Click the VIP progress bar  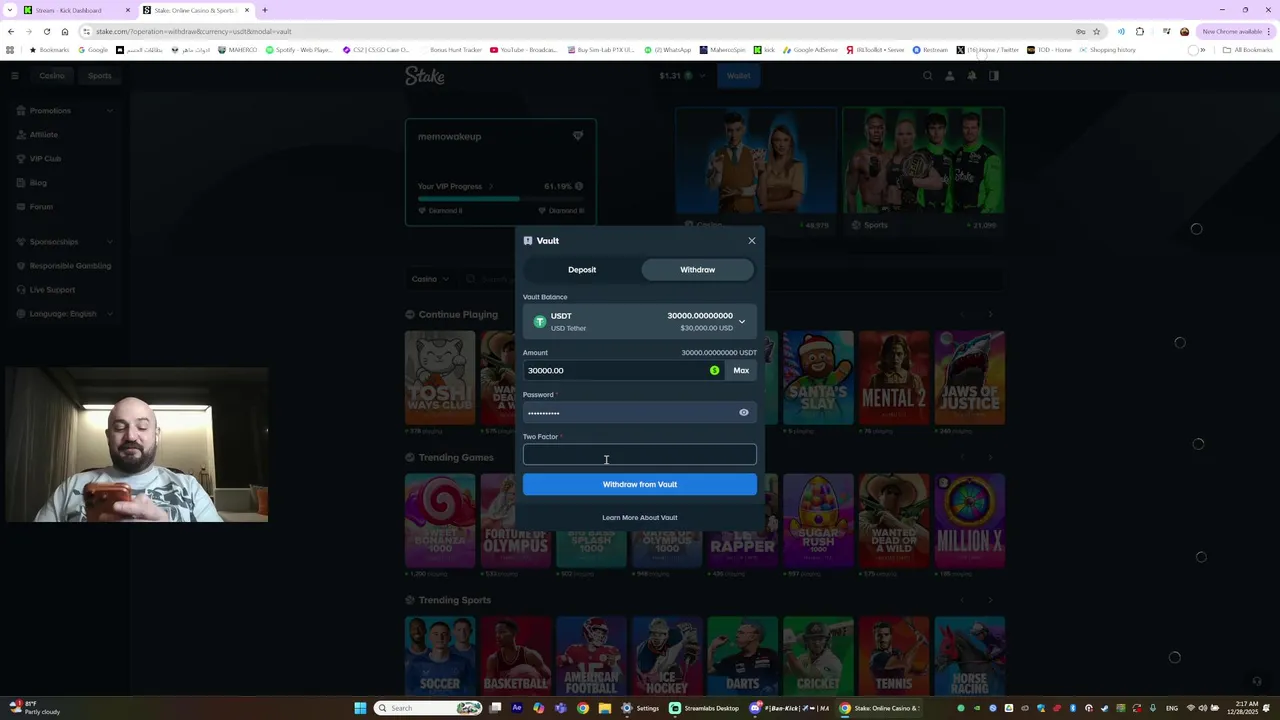click(501, 199)
